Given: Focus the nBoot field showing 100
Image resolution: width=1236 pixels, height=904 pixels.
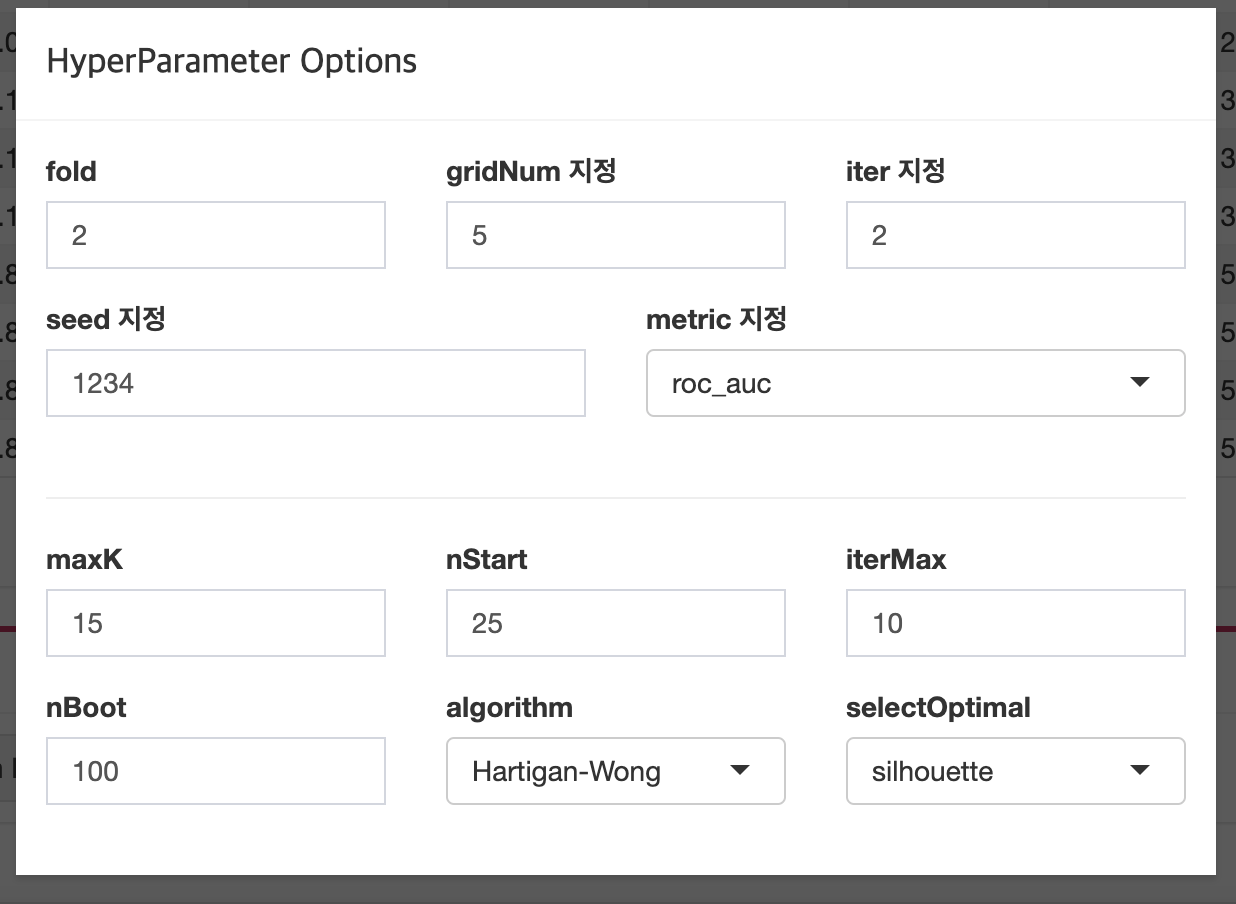Looking at the screenshot, I should click(215, 771).
